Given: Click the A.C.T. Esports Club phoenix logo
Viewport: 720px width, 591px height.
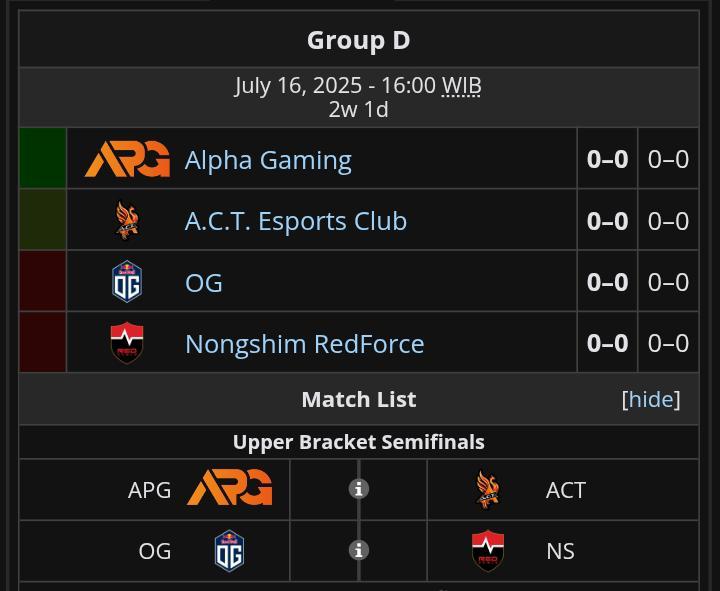Looking at the screenshot, I should click(127, 220).
